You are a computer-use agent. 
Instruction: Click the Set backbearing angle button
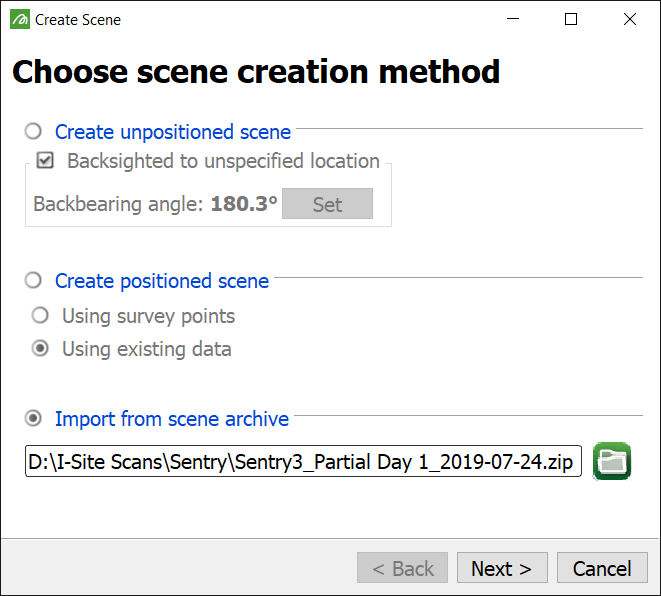pyautogui.click(x=327, y=204)
